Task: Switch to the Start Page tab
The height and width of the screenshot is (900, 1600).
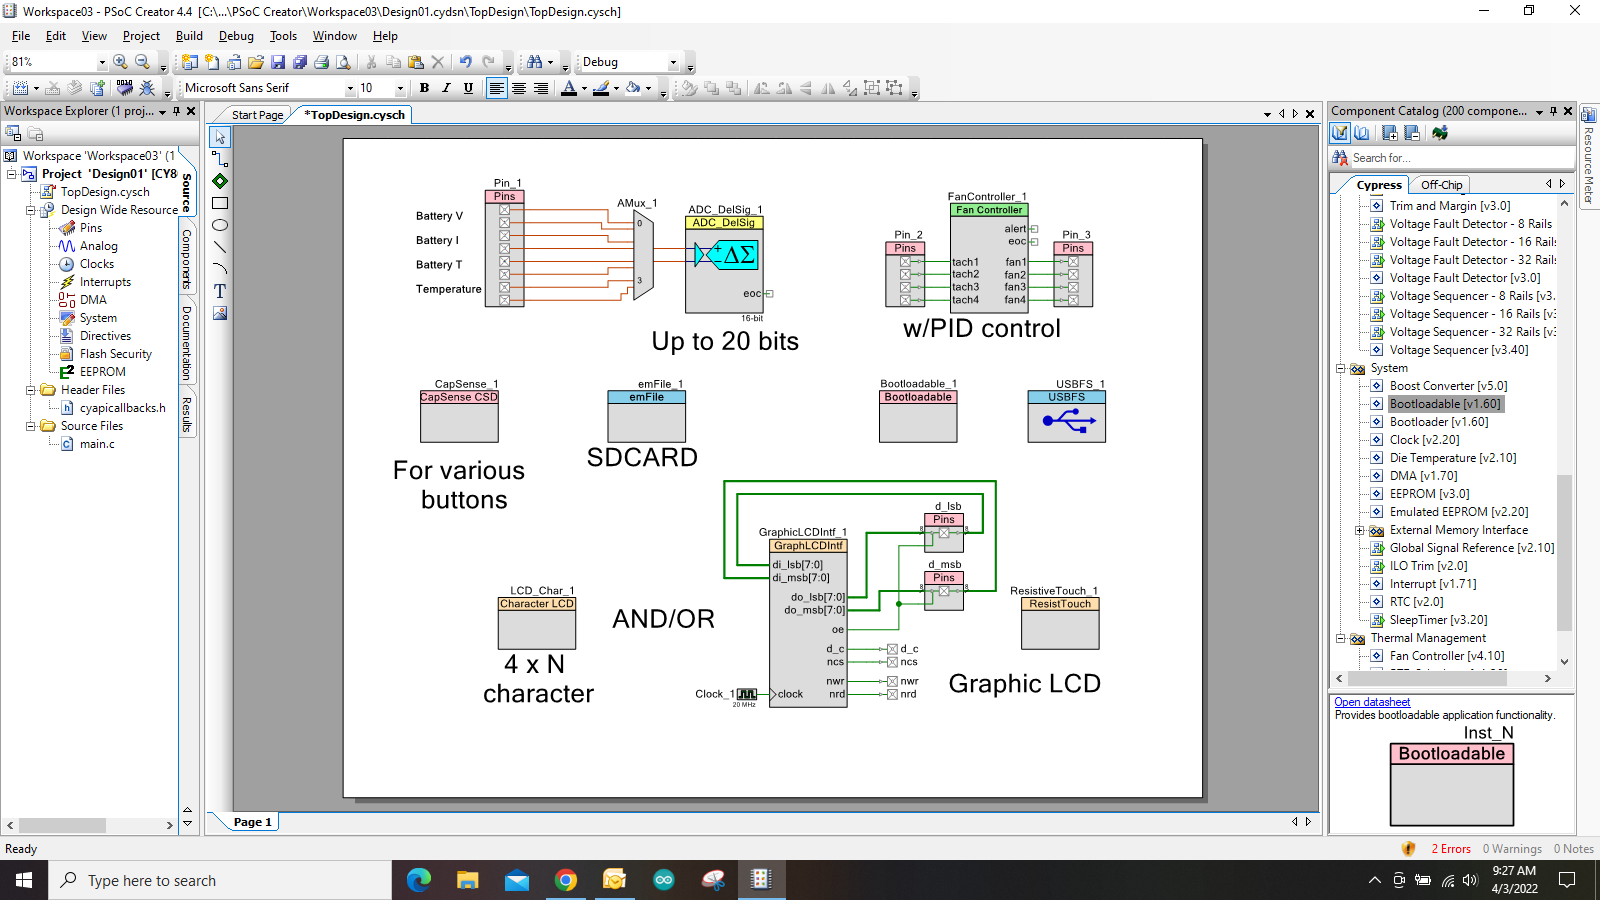Action: (x=257, y=115)
